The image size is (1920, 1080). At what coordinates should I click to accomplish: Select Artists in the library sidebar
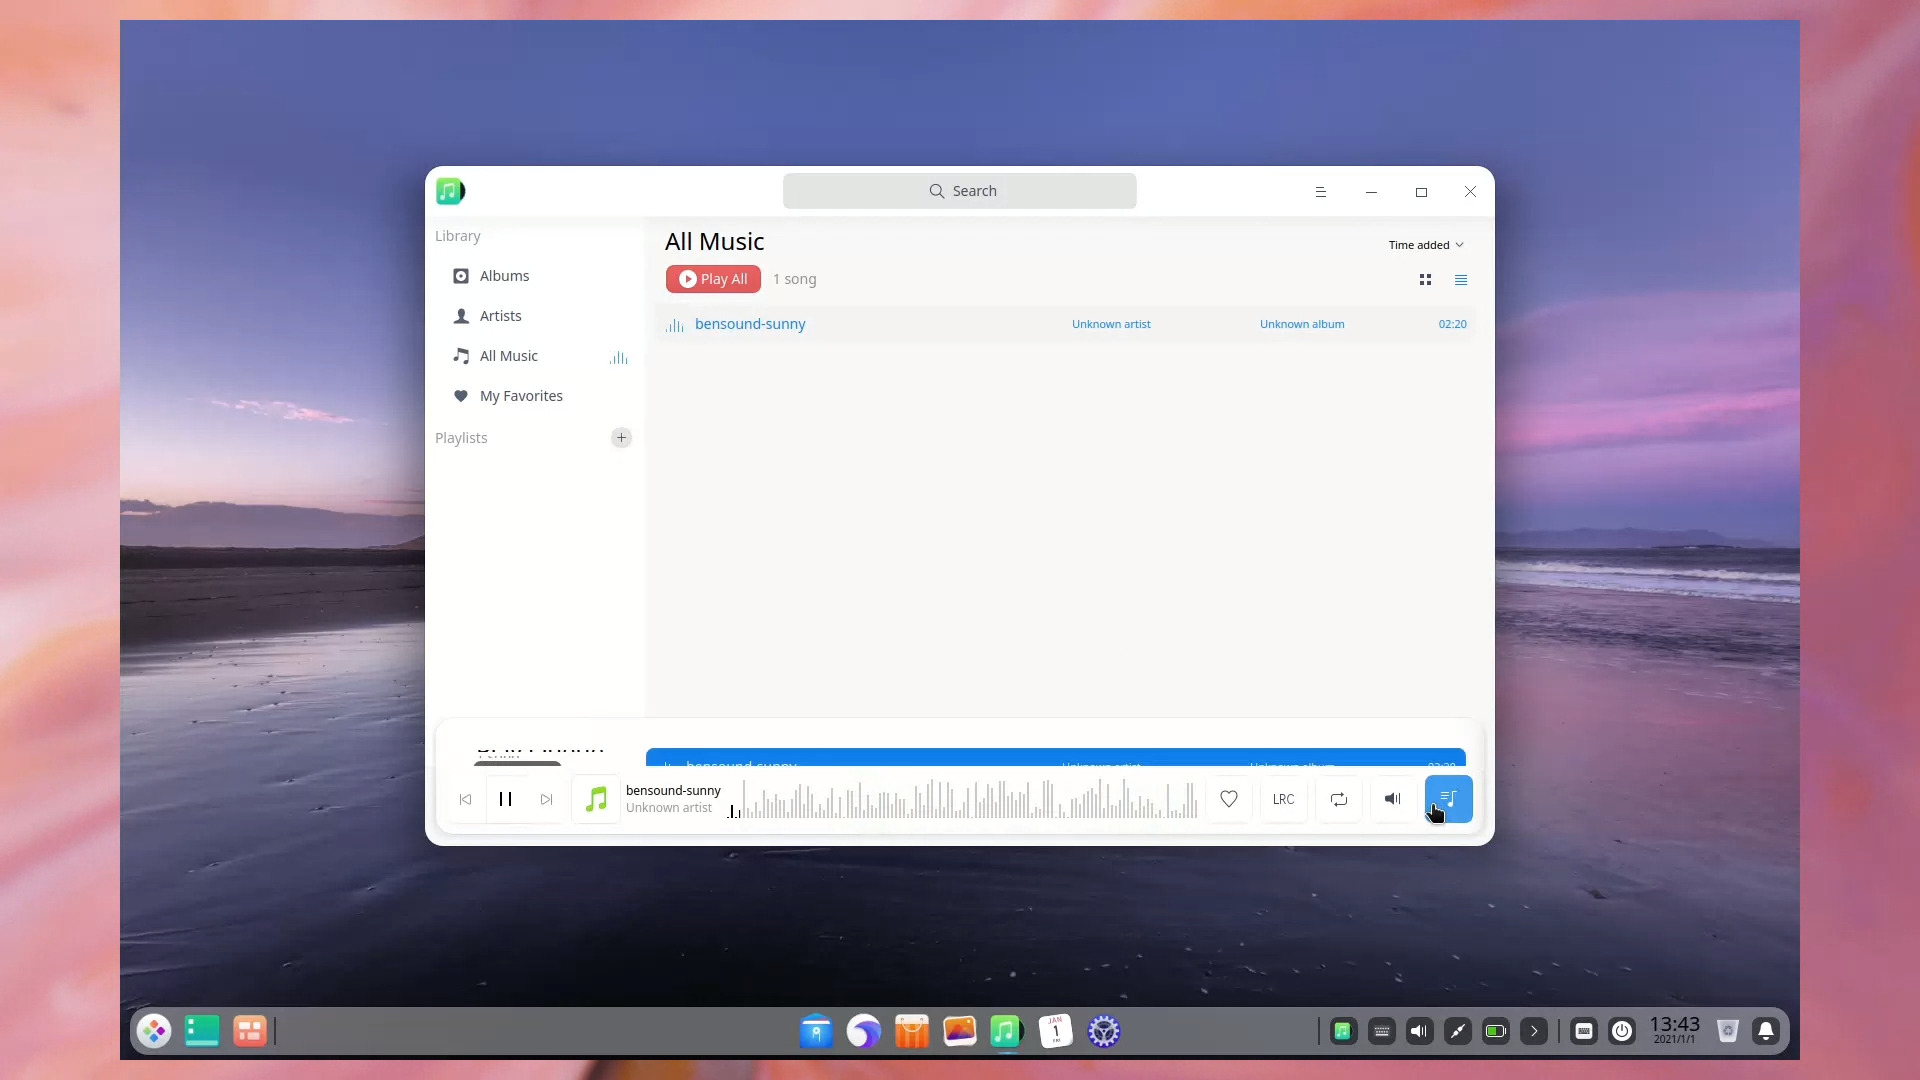[499, 315]
